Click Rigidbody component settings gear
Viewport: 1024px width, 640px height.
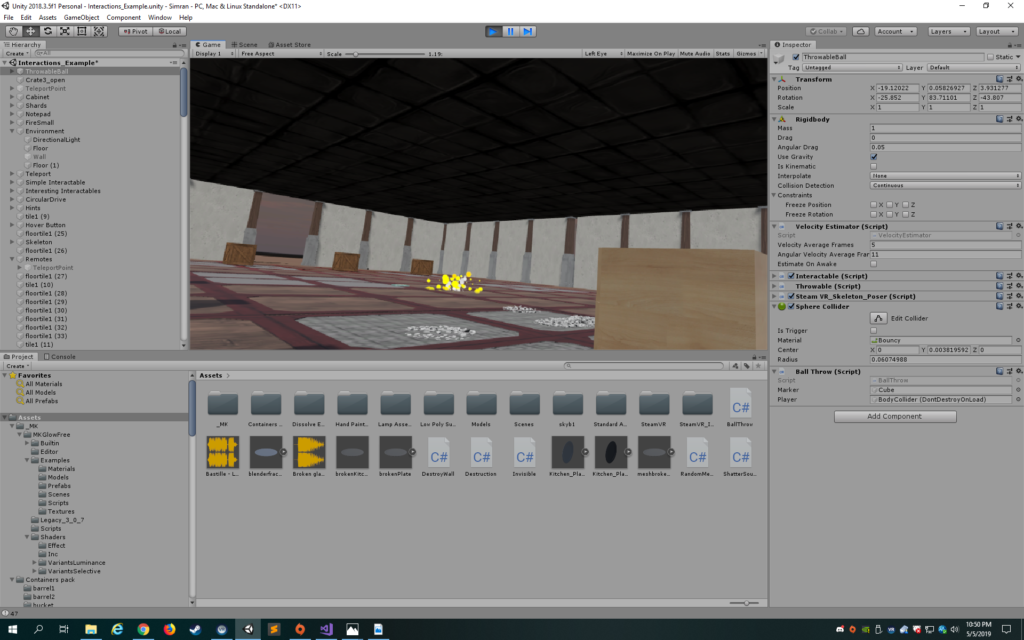[1018, 120]
